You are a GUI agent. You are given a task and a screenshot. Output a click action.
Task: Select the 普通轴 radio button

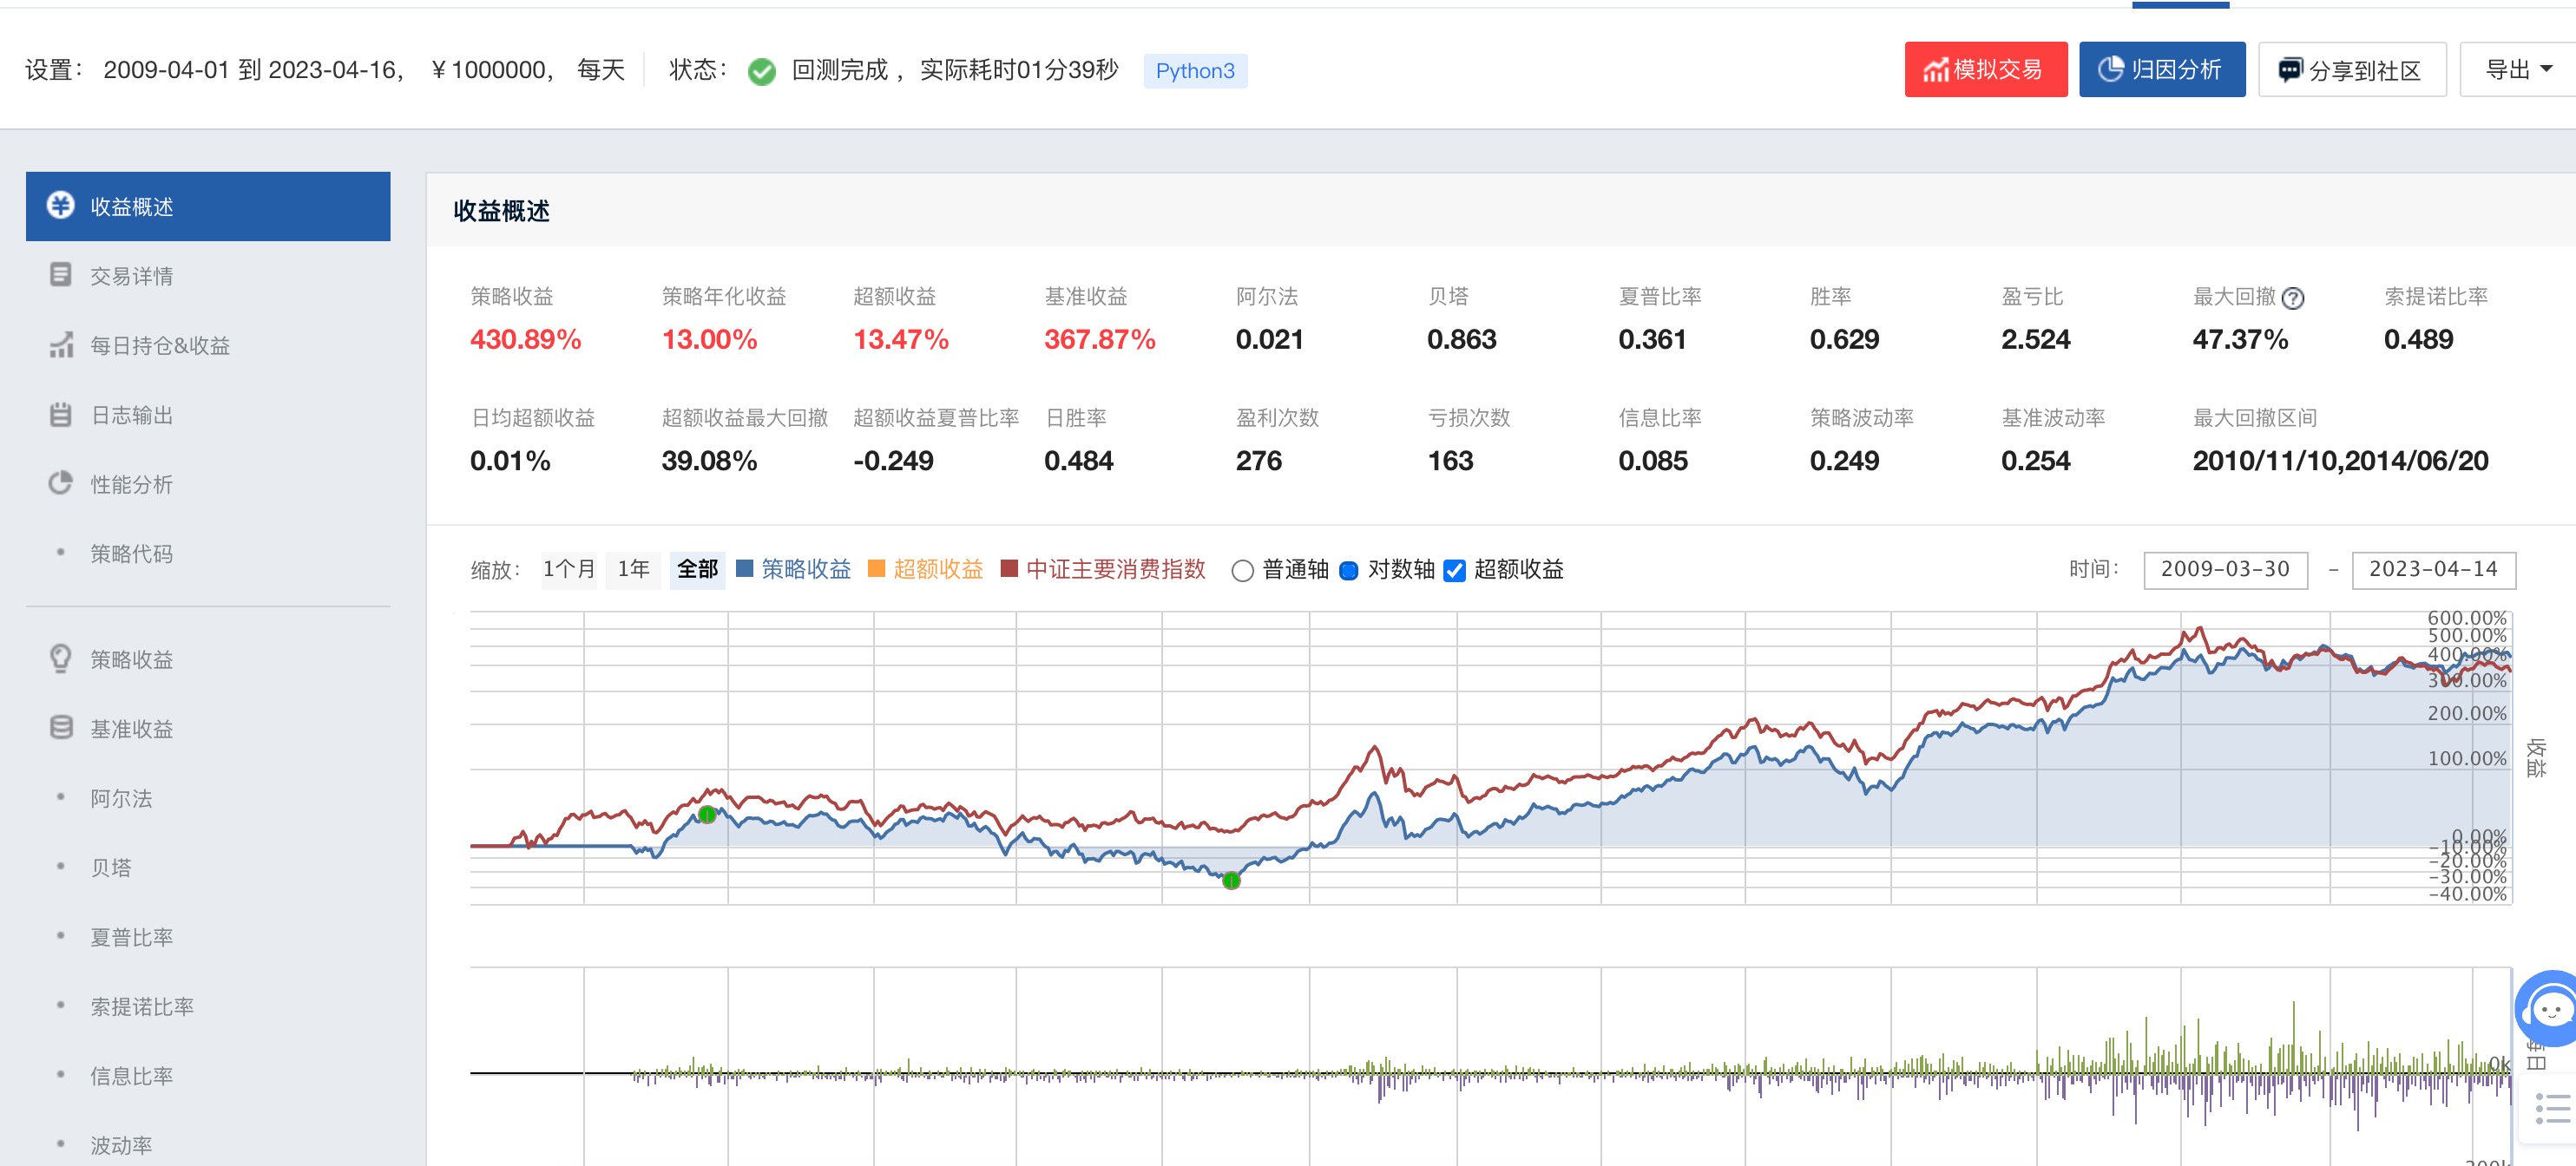[x=1242, y=570]
